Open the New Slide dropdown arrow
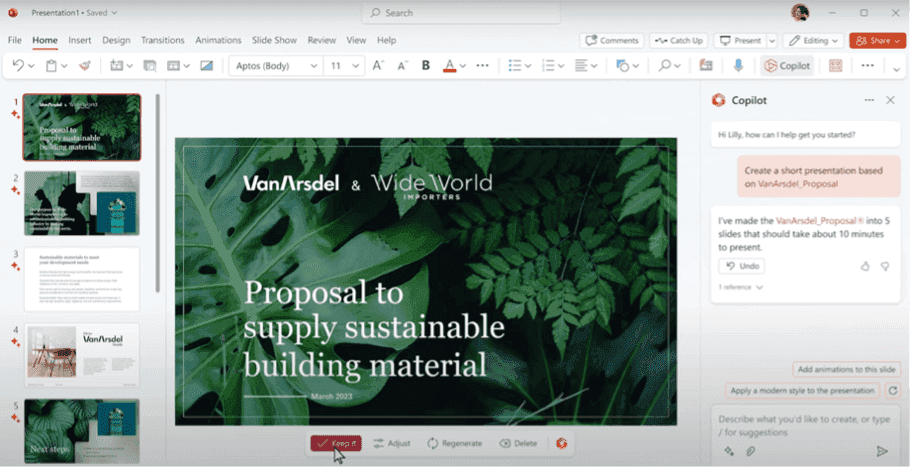Image resolution: width=913 pixels, height=470 pixels. coord(130,66)
